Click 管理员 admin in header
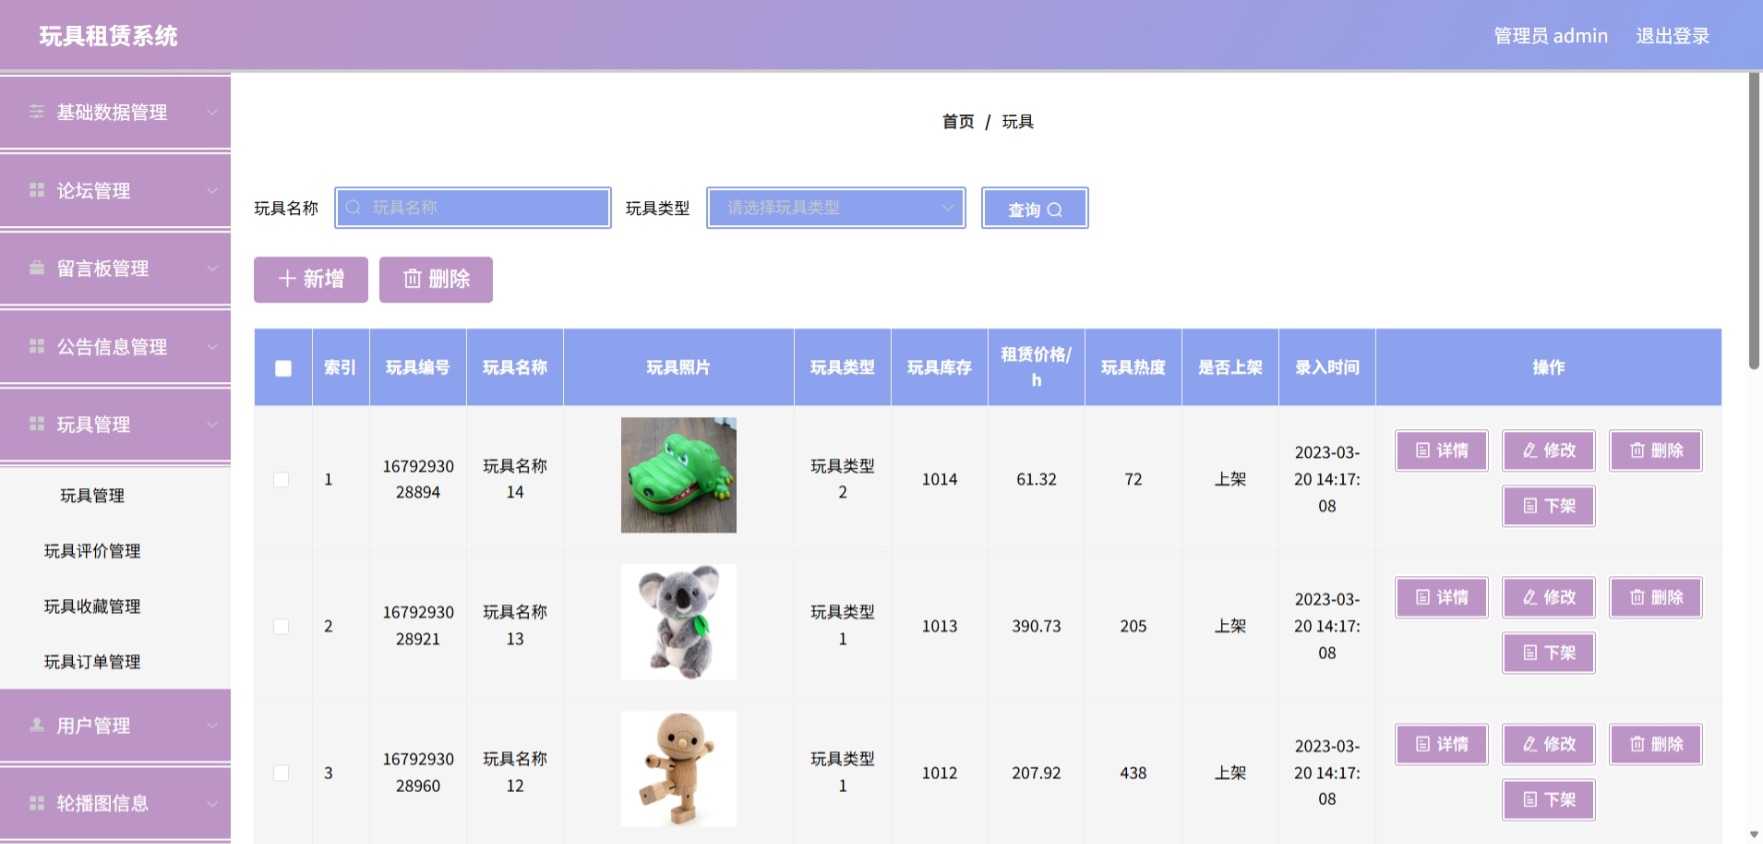Viewport: 1763px width, 844px height. point(1550,36)
